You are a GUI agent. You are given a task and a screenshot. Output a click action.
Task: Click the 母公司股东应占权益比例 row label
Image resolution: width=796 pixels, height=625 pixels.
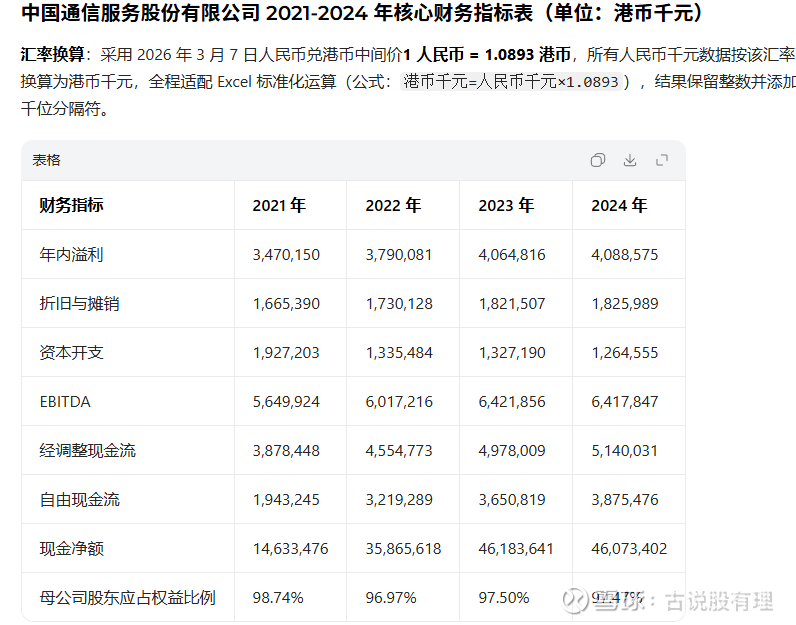(x=127, y=598)
